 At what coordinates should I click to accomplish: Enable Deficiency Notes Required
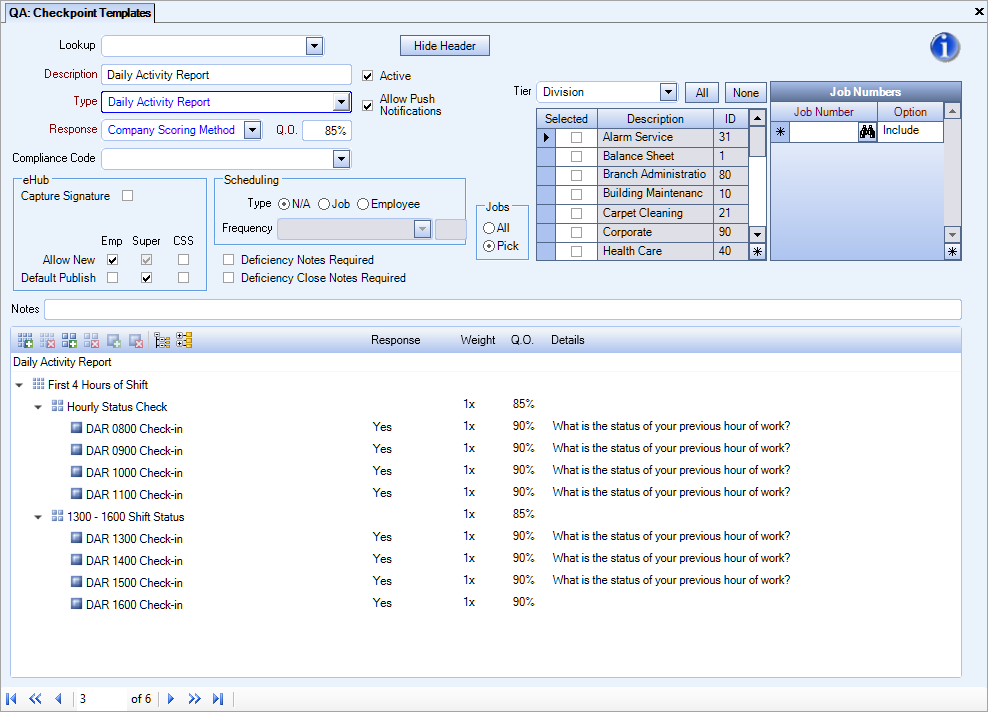tap(228, 259)
